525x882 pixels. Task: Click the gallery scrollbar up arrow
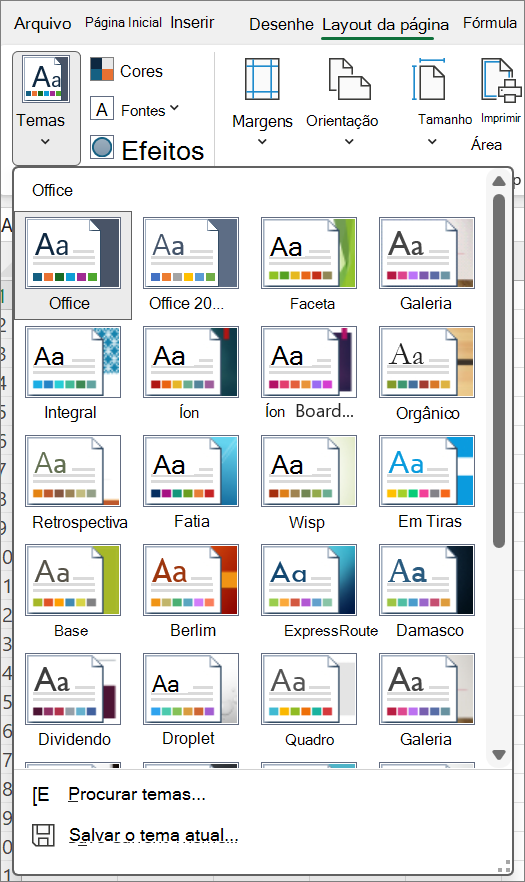[x=499, y=181]
